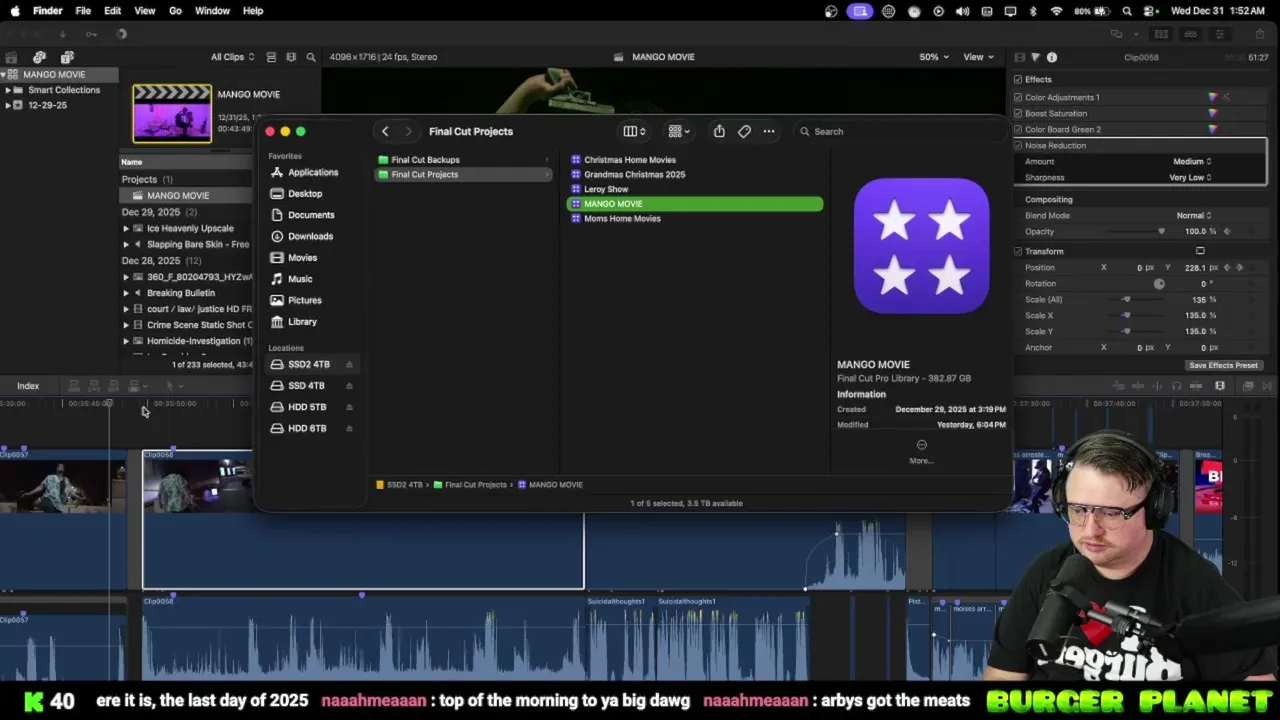Adjust the Scale (All) slider
The width and height of the screenshot is (1280, 720).
[x=1126, y=299]
